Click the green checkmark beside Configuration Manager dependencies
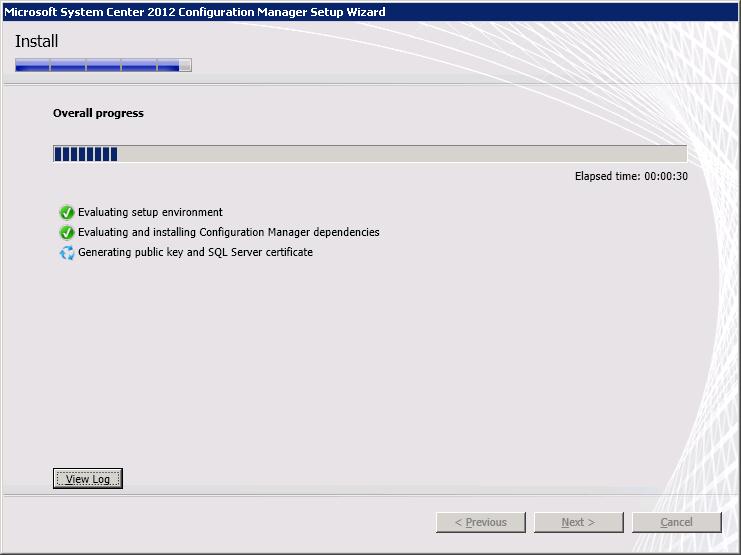 [x=67, y=232]
